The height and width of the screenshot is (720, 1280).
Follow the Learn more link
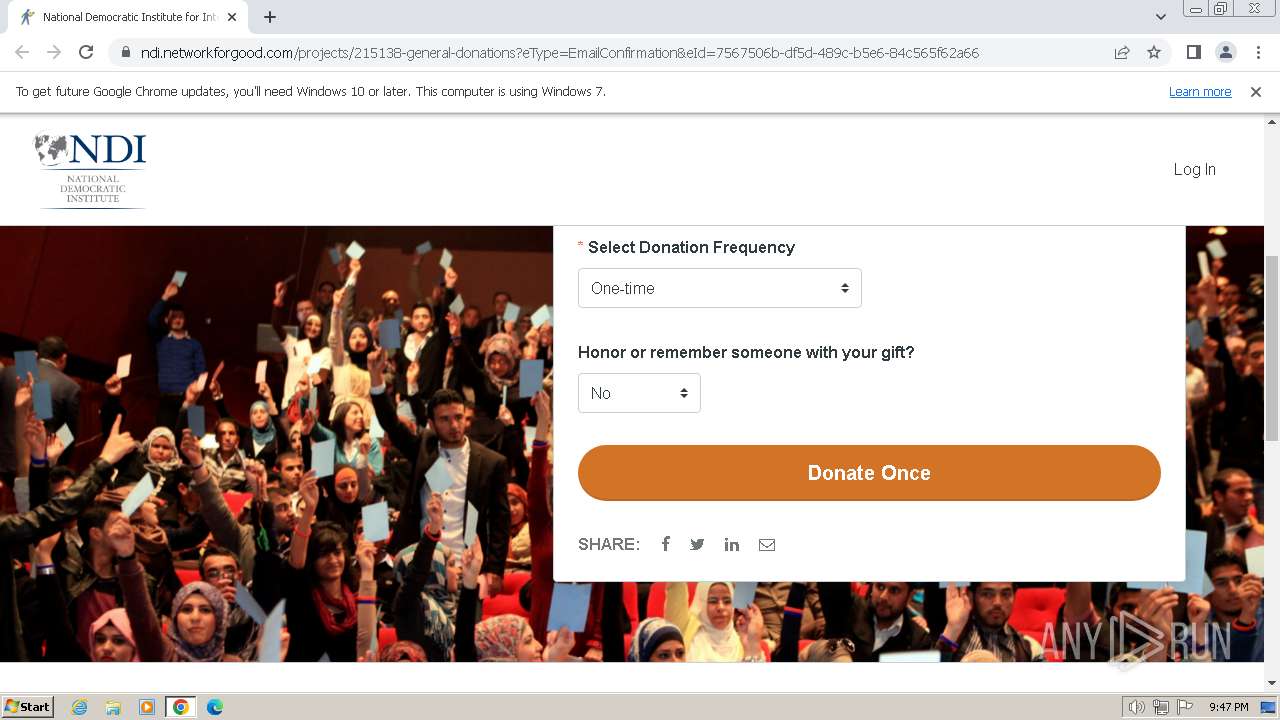pos(1200,91)
